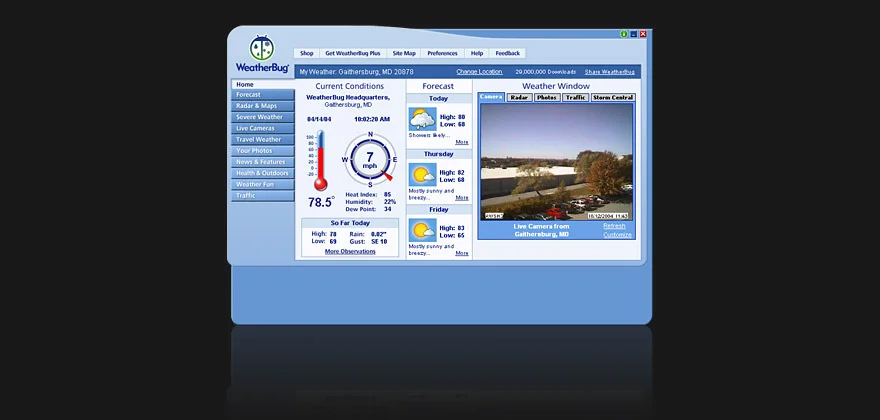Select Home in the sidebar
This screenshot has height=420, width=880.
click(x=263, y=84)
